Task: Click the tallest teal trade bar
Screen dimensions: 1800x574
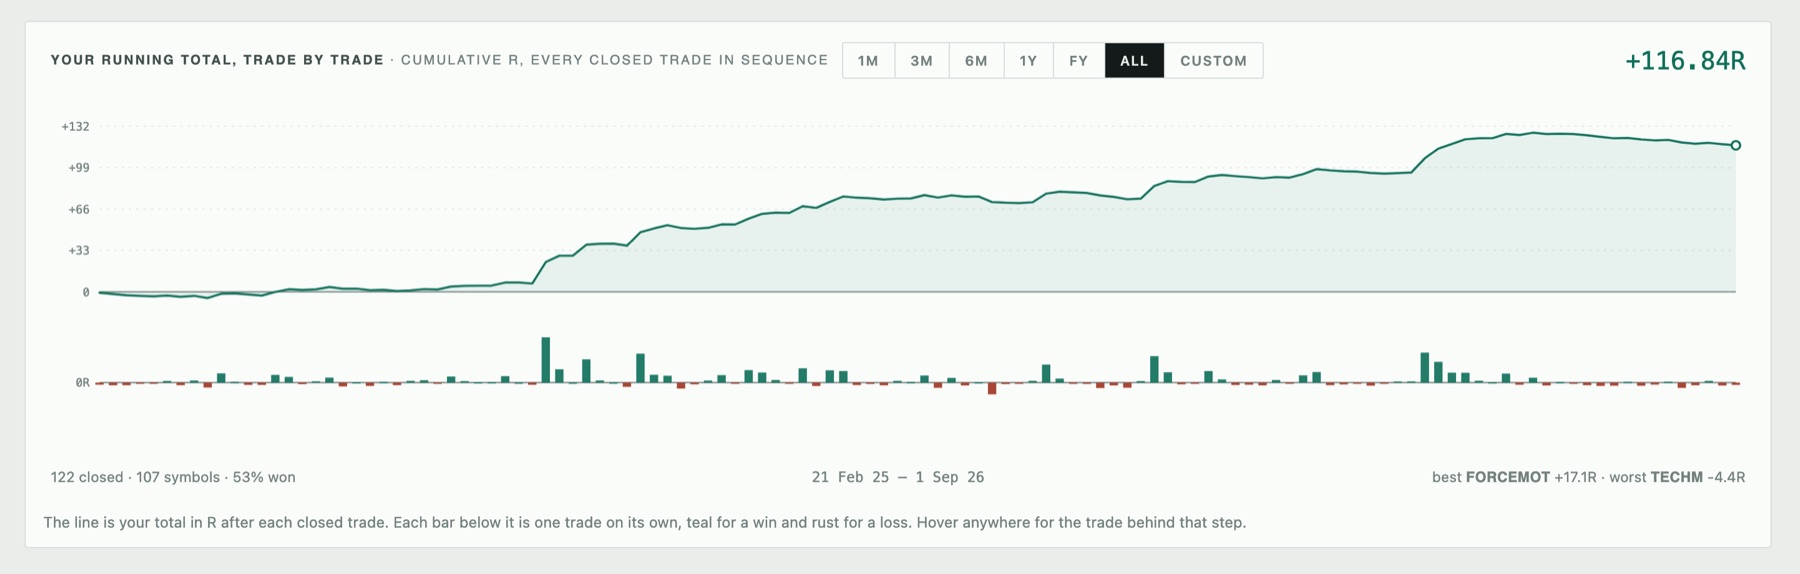Action: click(x=546, y=360)
